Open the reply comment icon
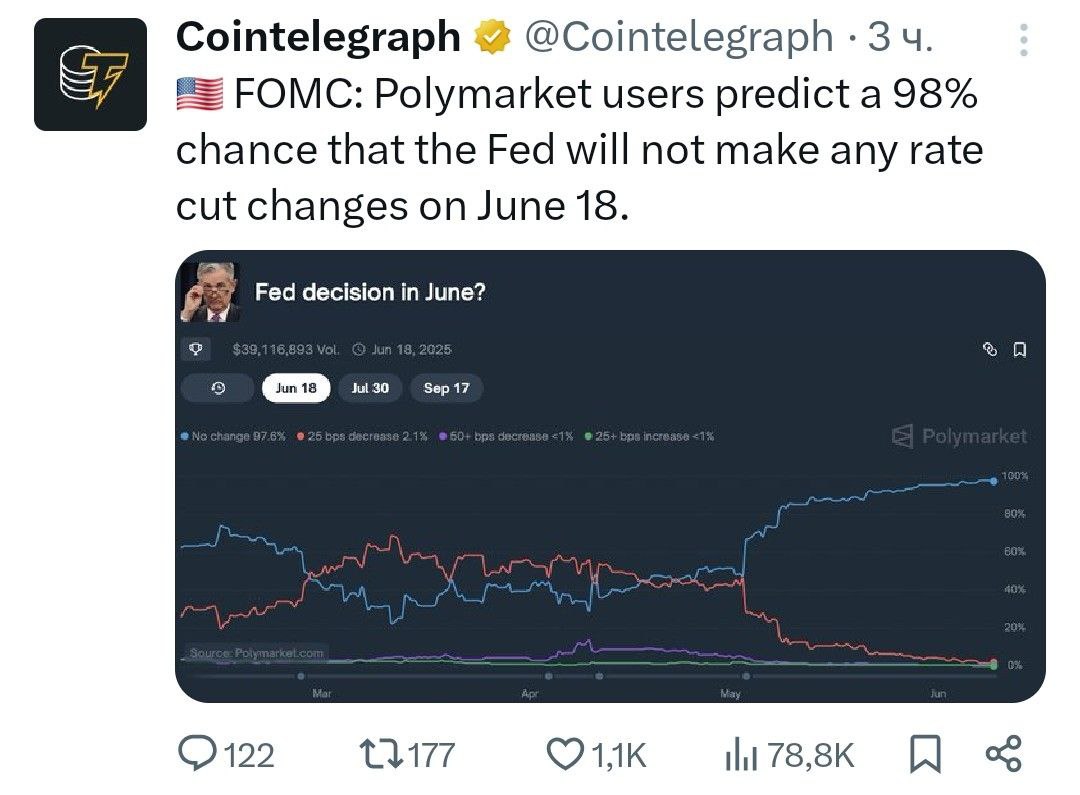The width and height of the screenshot is (1080, 795). (x=197, y=754)
